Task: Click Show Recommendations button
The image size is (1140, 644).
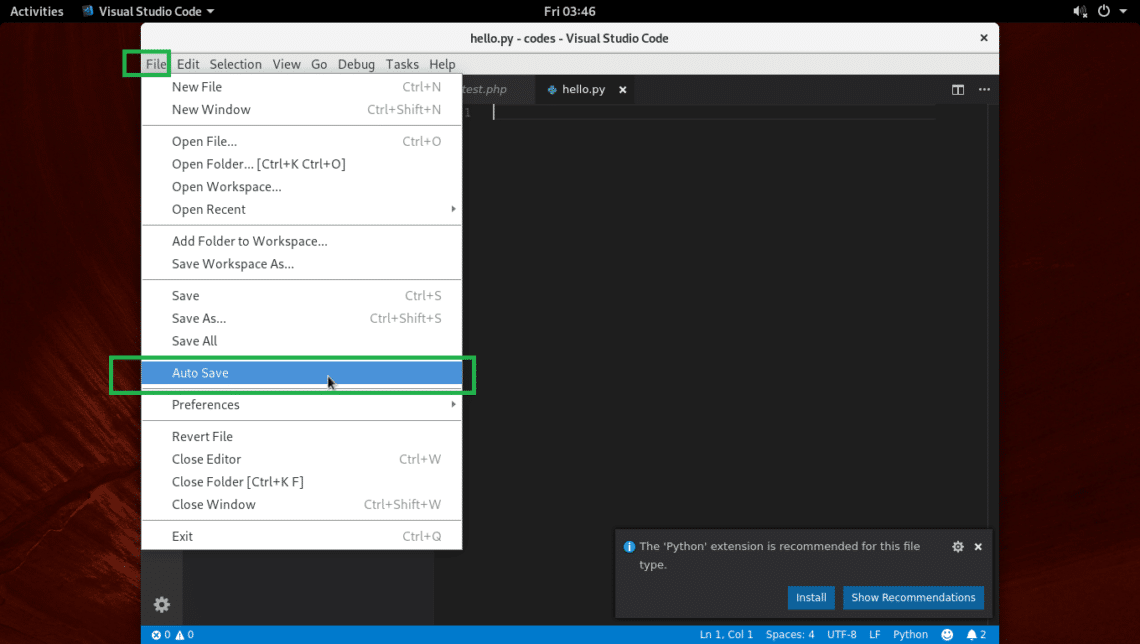Action: pos(913,597)
